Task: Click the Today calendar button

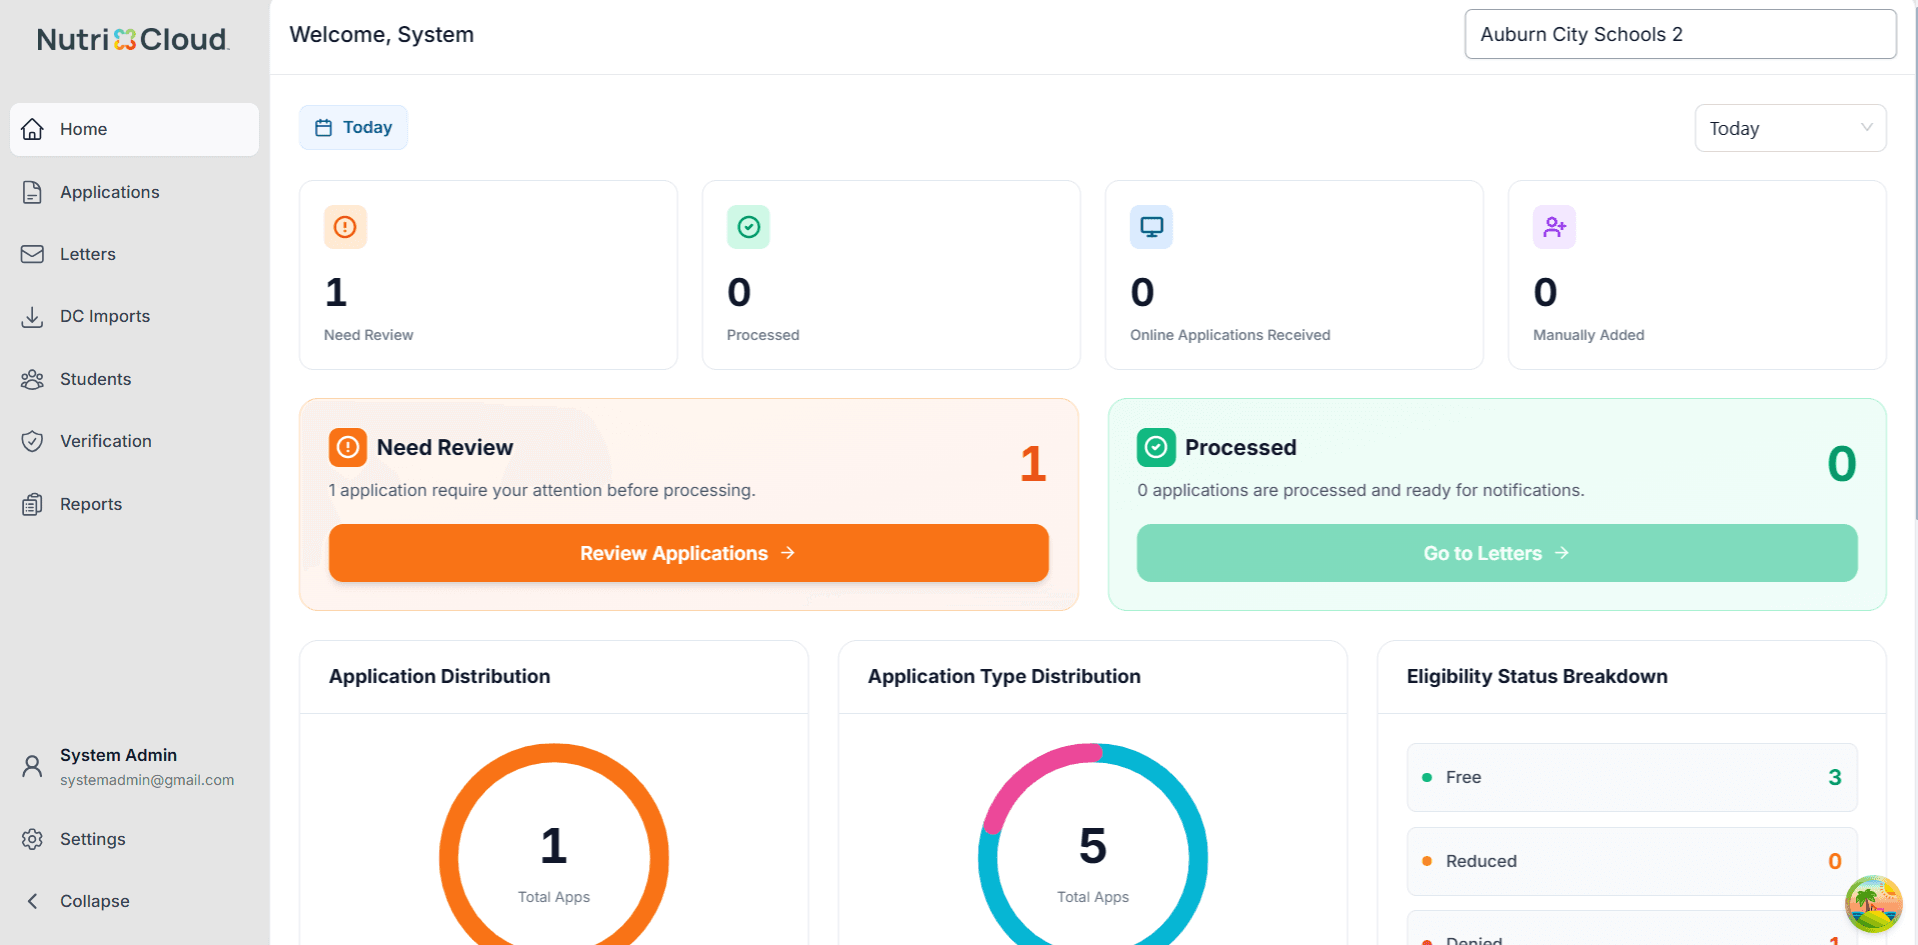Action: coord(353,127)
